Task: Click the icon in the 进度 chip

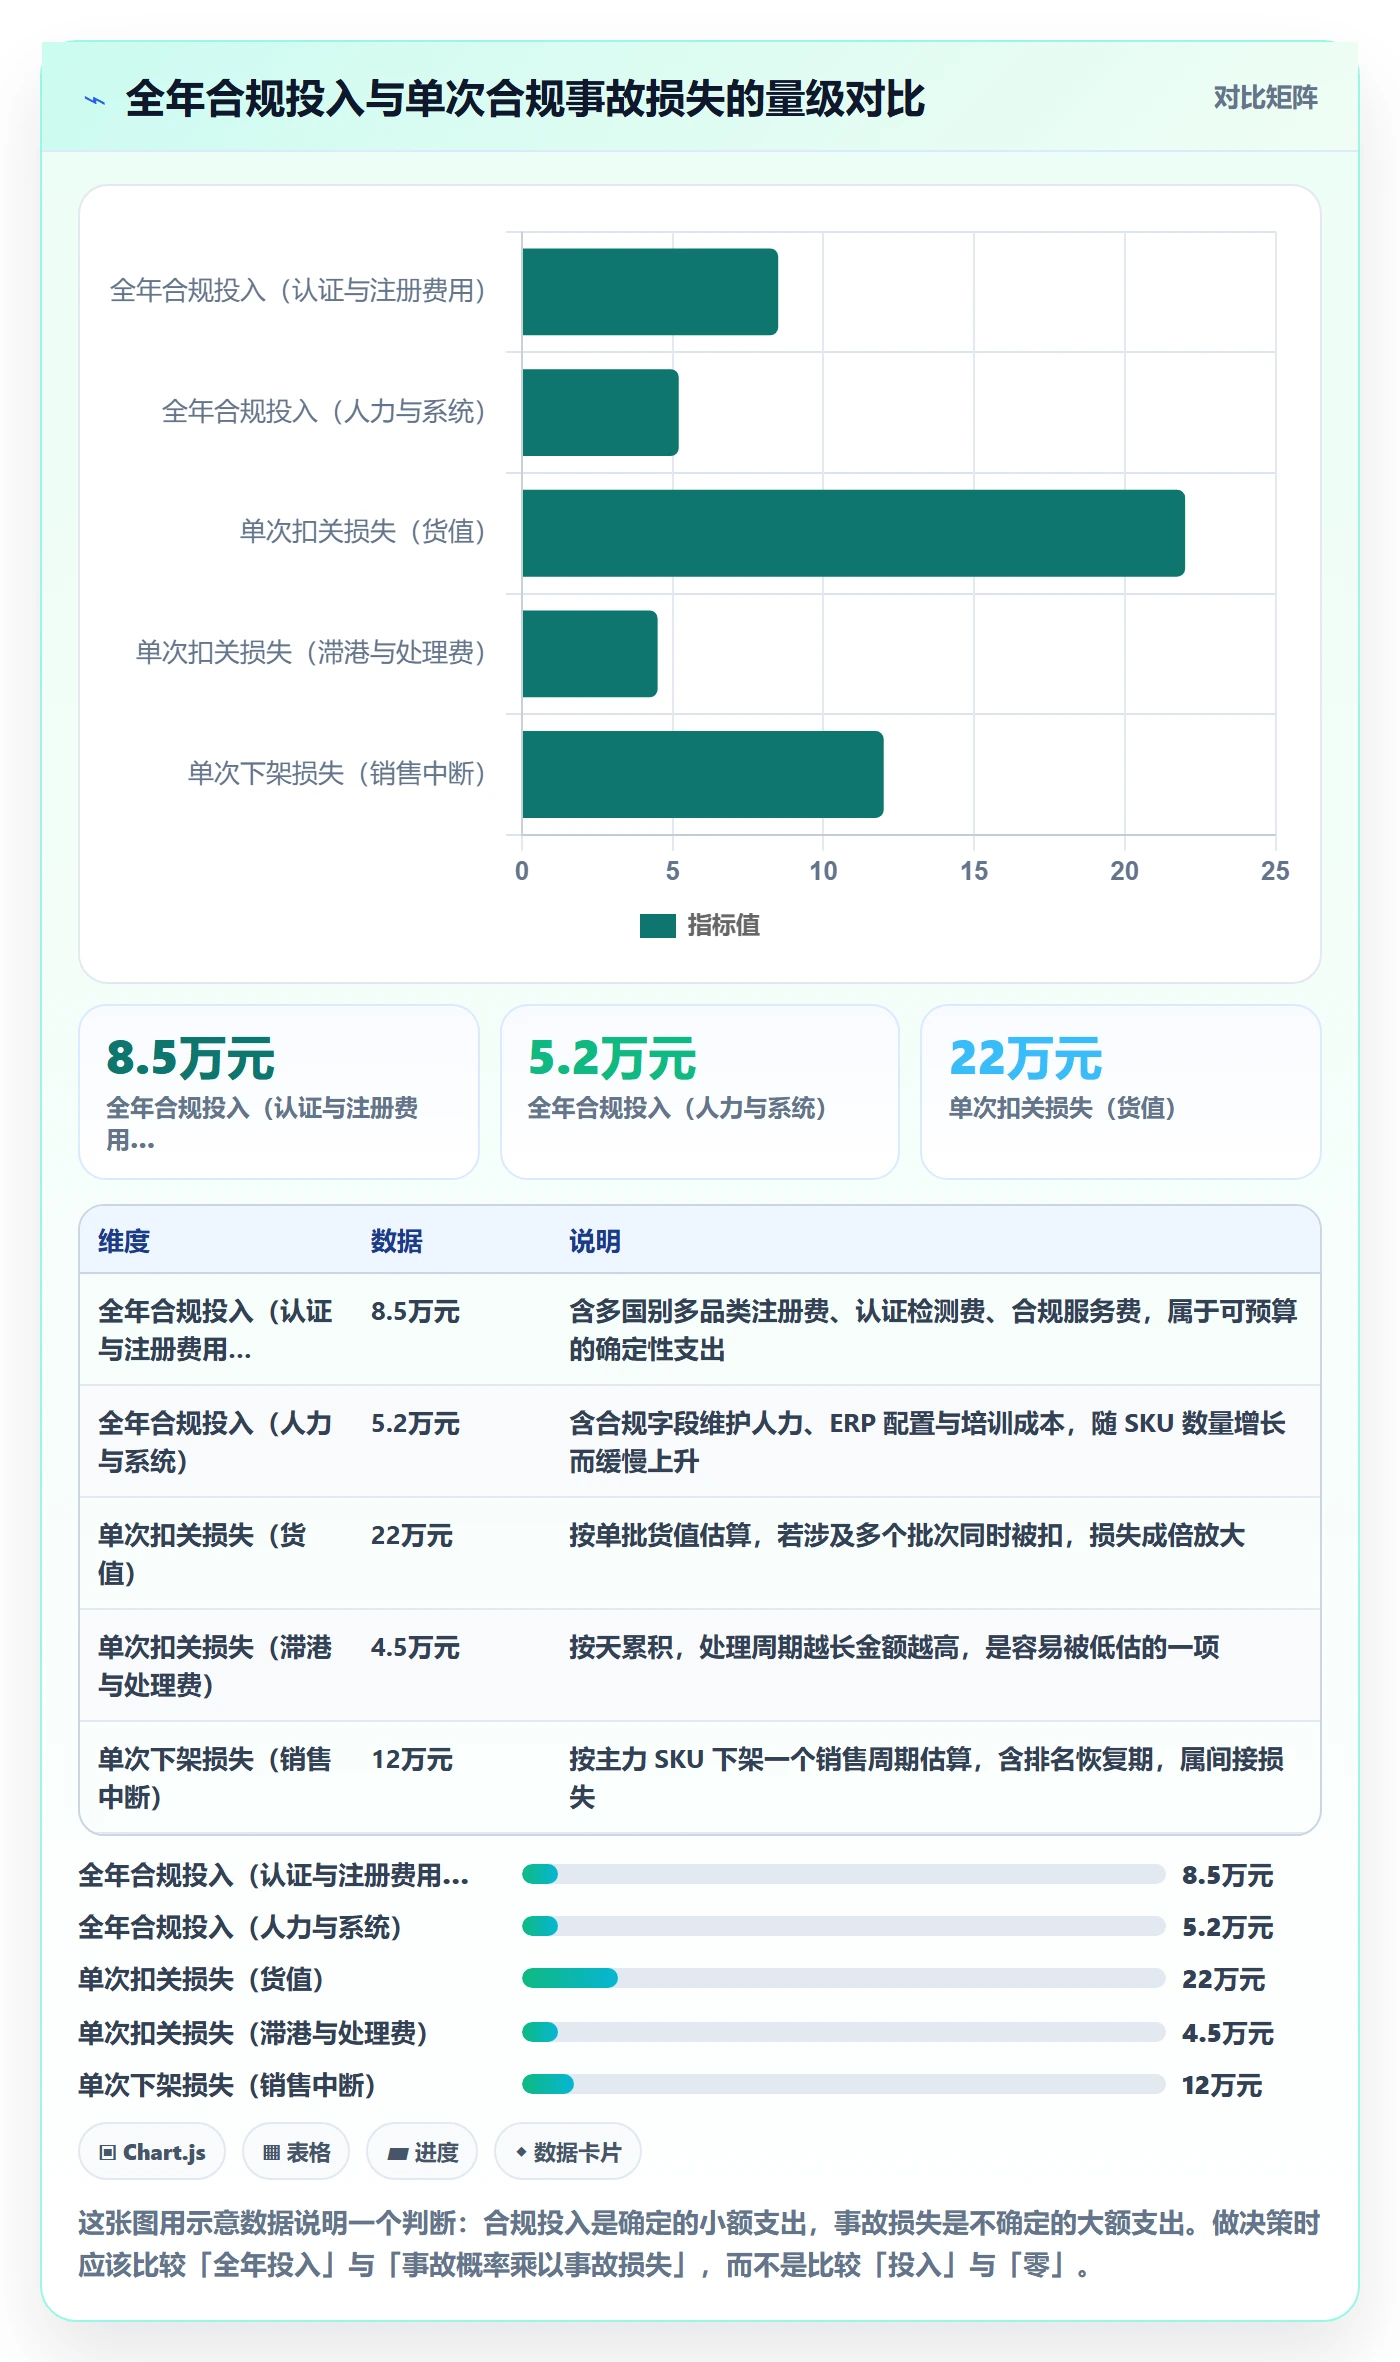Action: point(398,2153)
